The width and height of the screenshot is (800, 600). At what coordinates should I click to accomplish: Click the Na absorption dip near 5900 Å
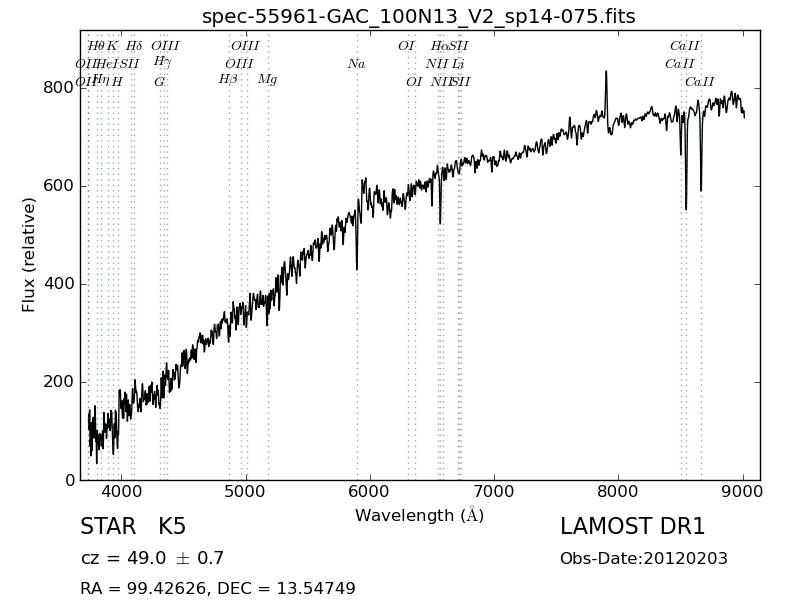click(357, 268)
